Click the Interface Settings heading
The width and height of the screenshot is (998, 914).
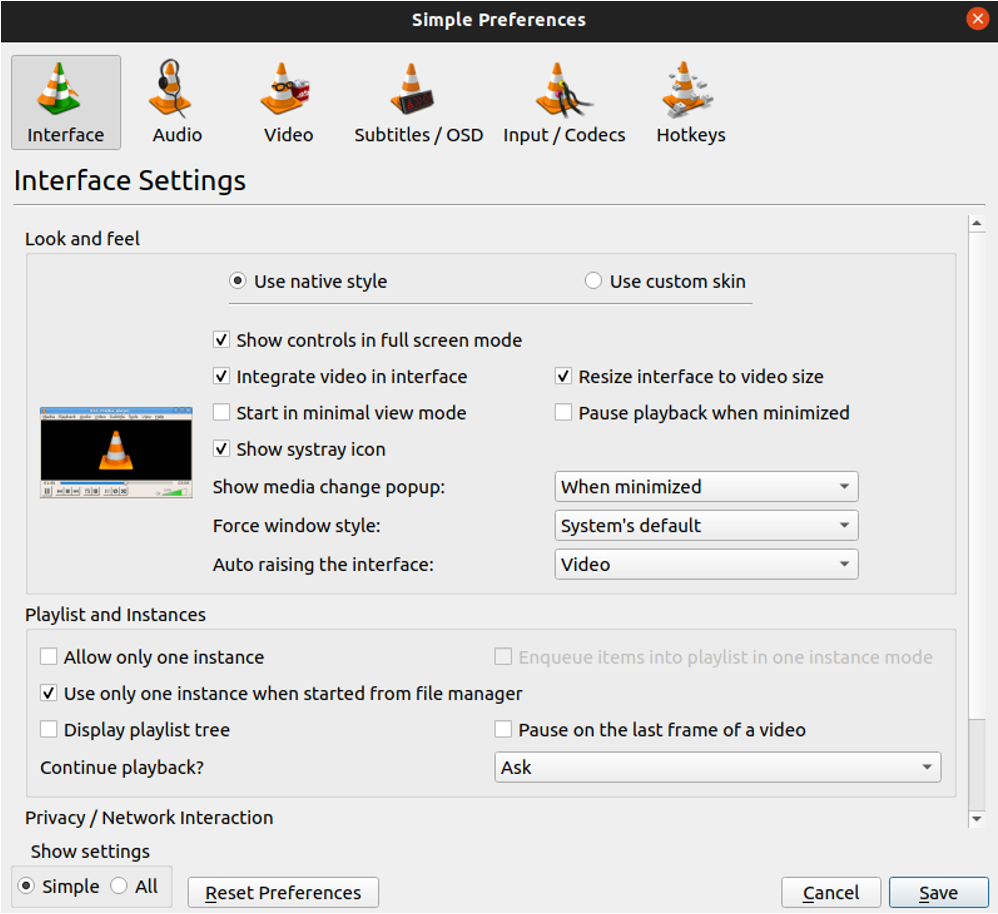(x=130, y=181)
